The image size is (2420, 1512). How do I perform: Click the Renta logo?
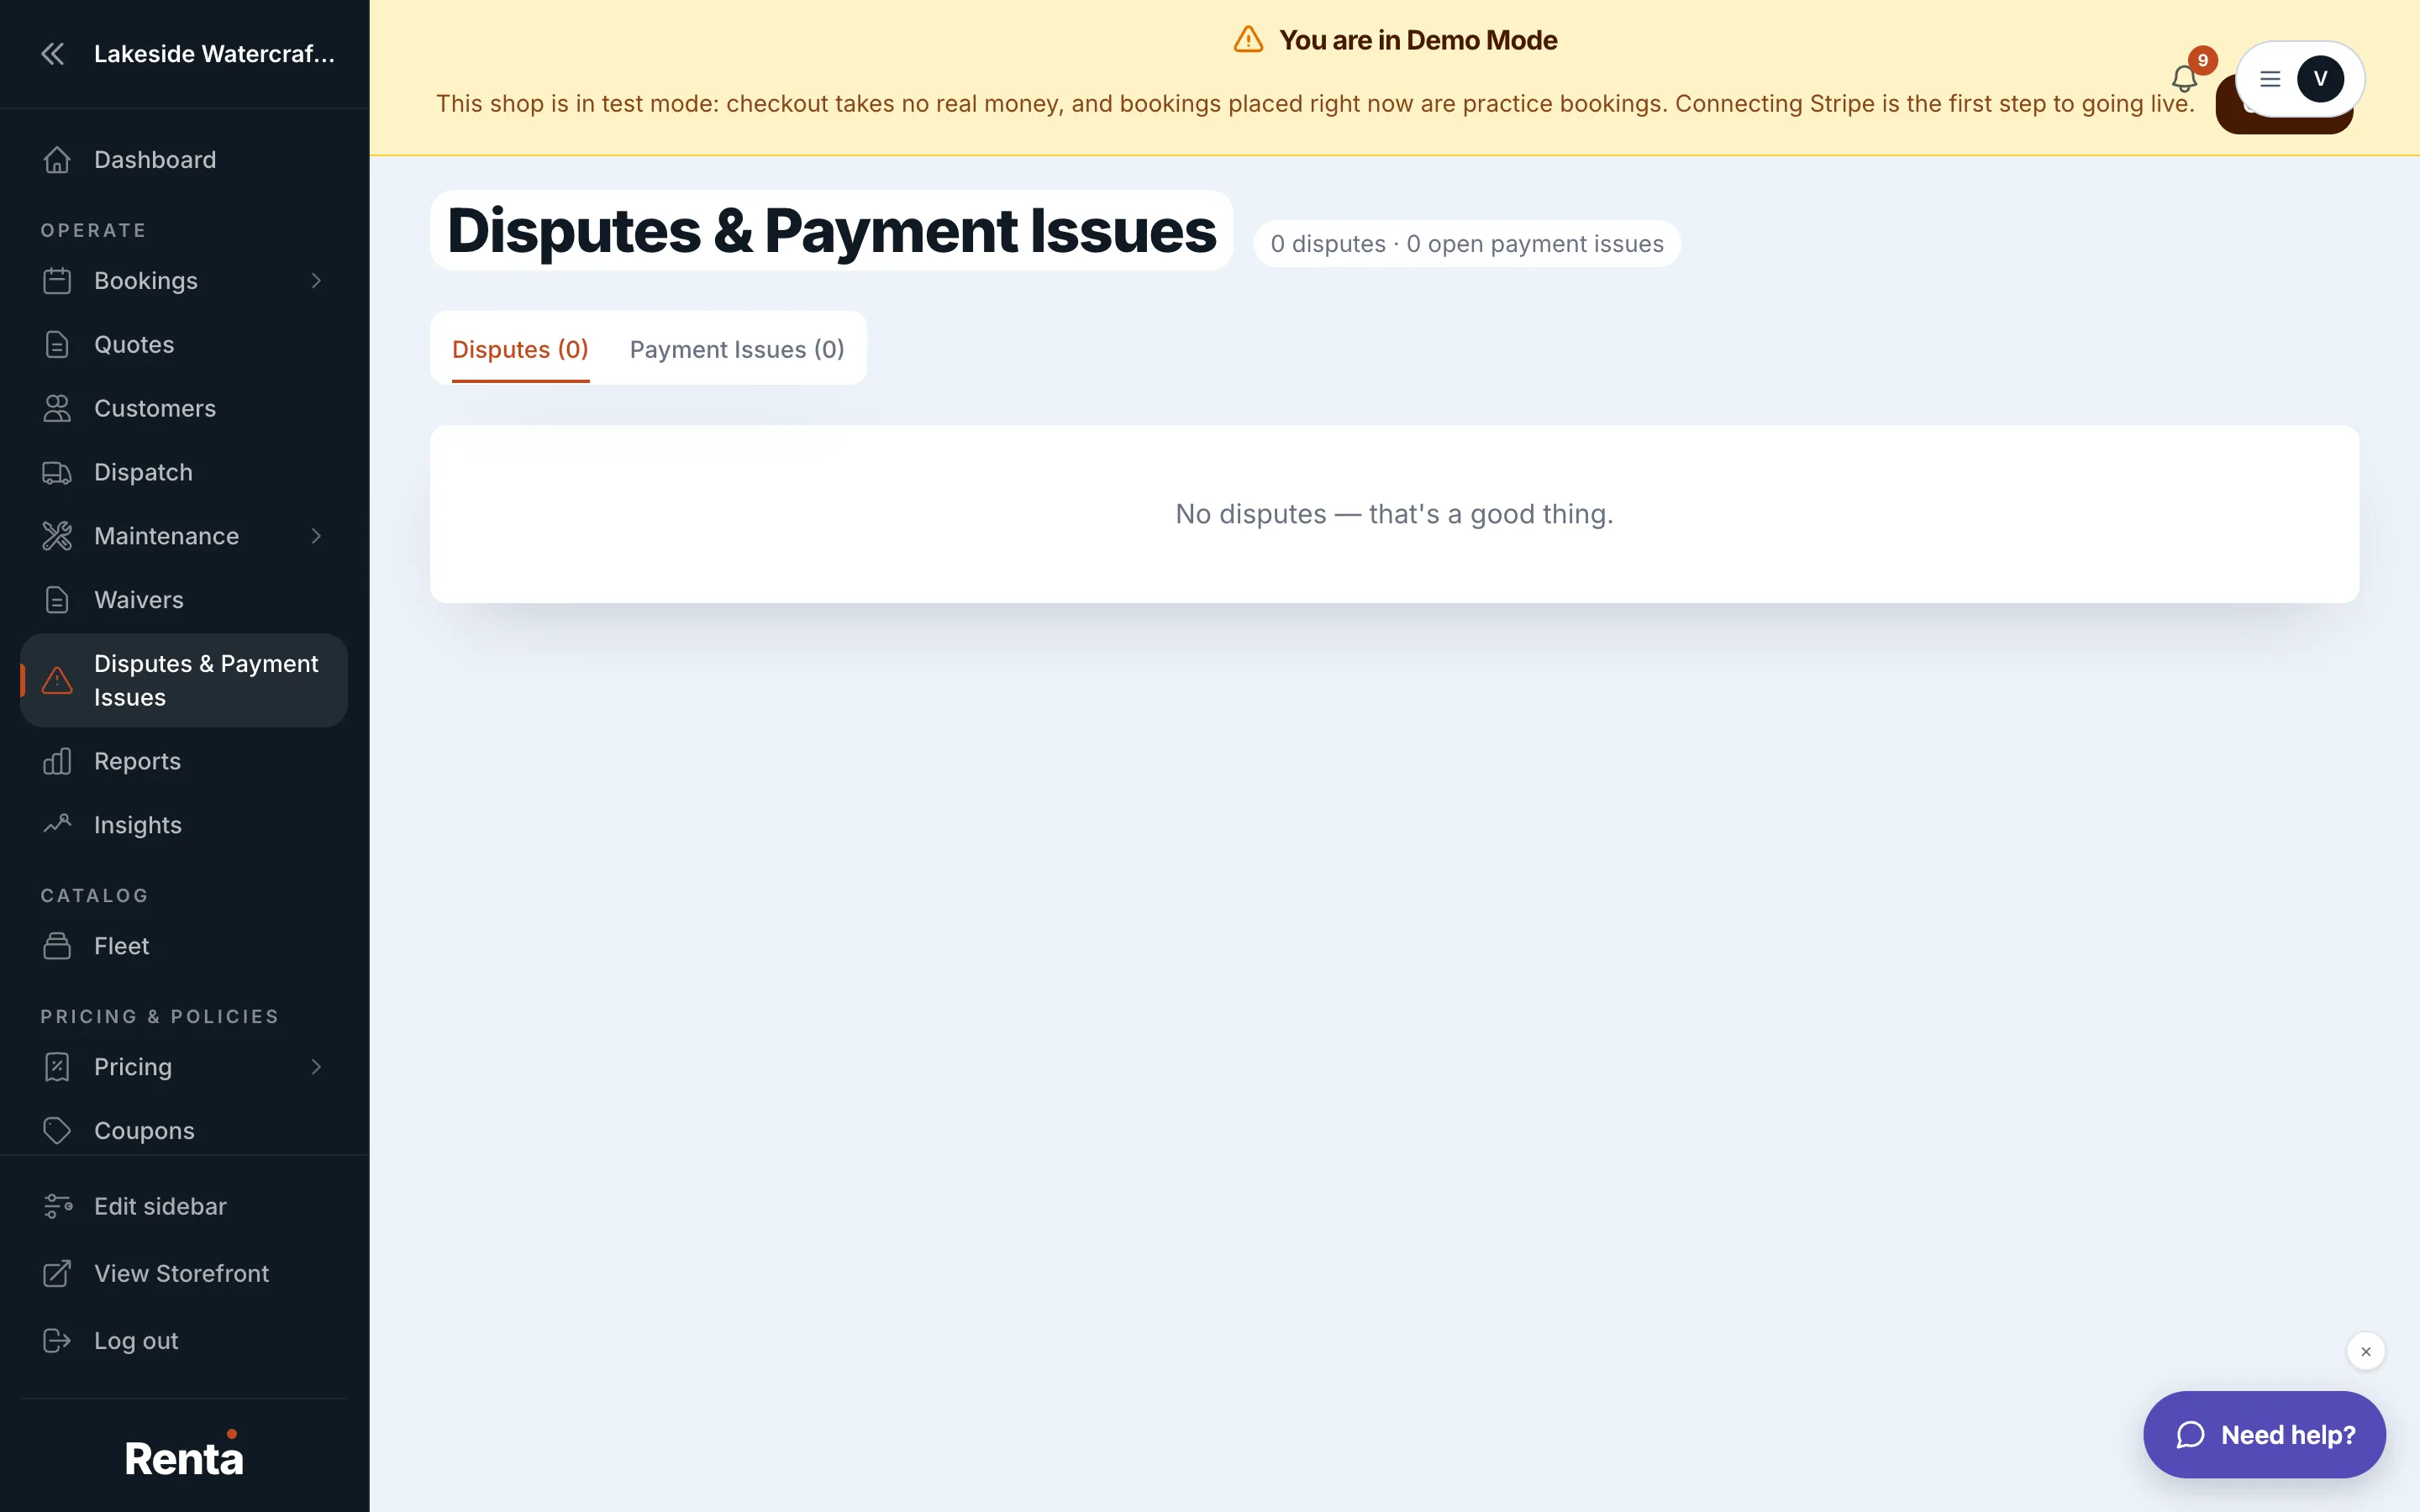point(184,1455)
